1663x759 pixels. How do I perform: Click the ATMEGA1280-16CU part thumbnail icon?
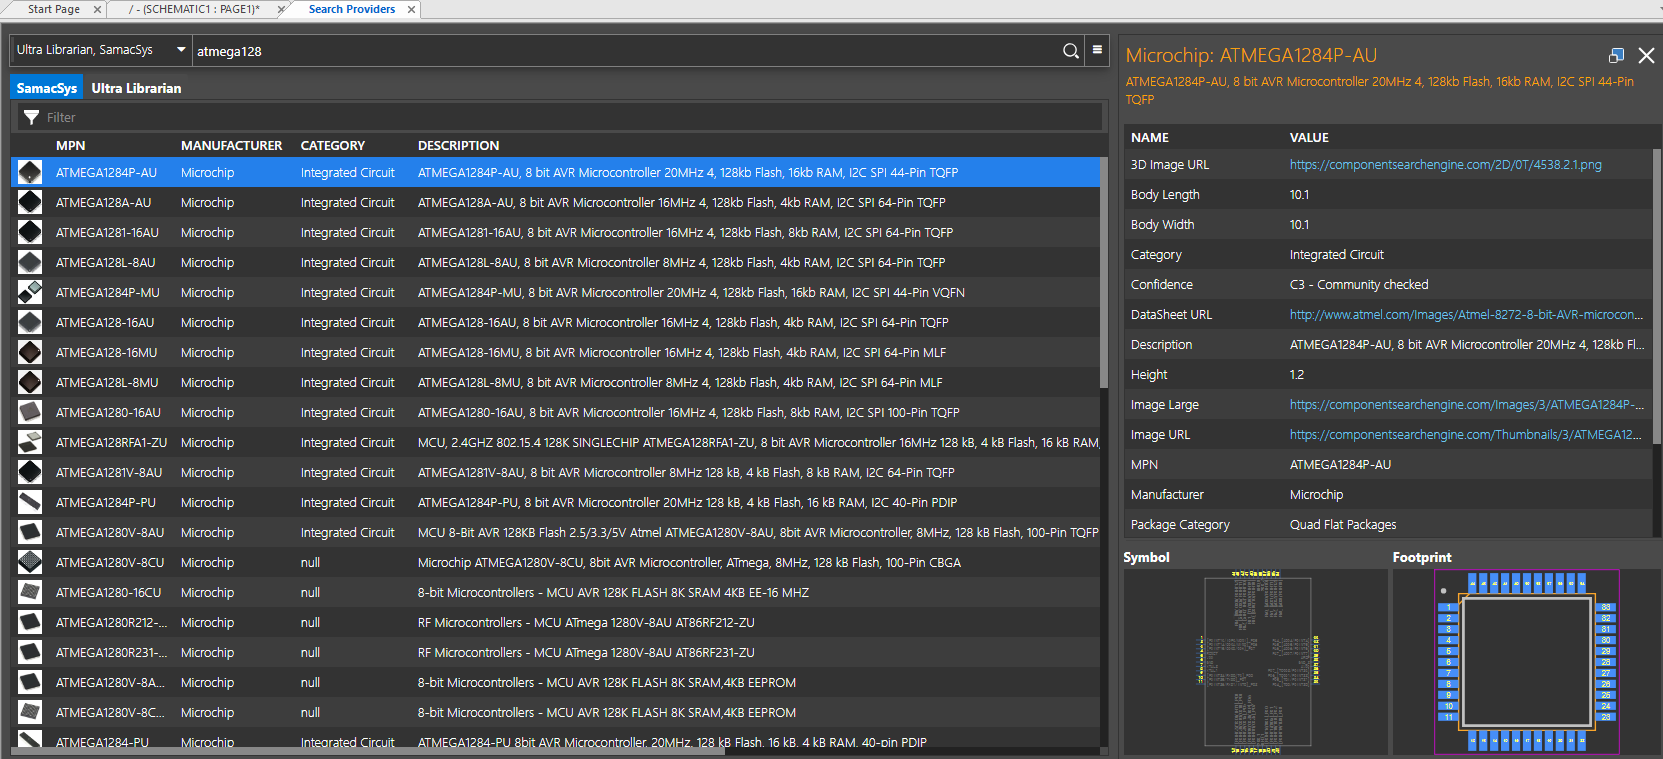tap(30, 592)
